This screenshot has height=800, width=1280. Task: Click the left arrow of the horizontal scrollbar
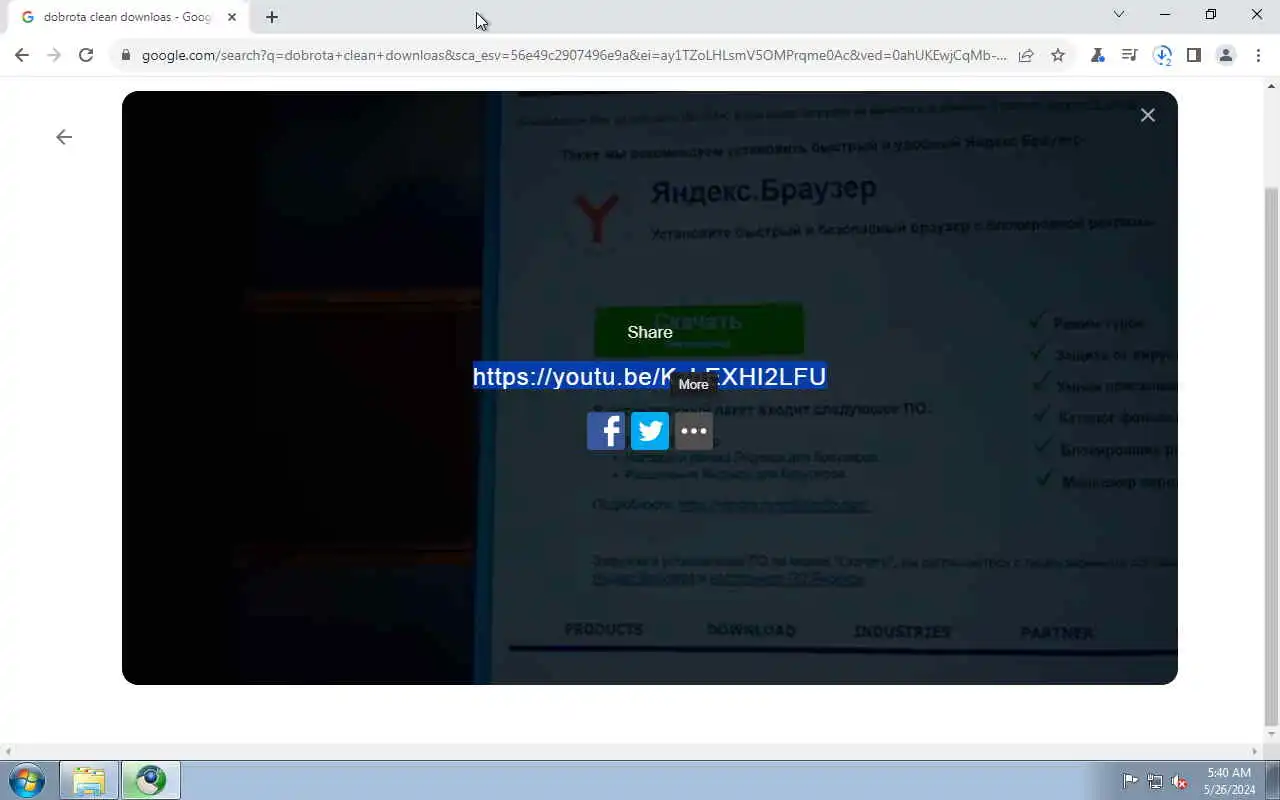click(x=8, y=751)
